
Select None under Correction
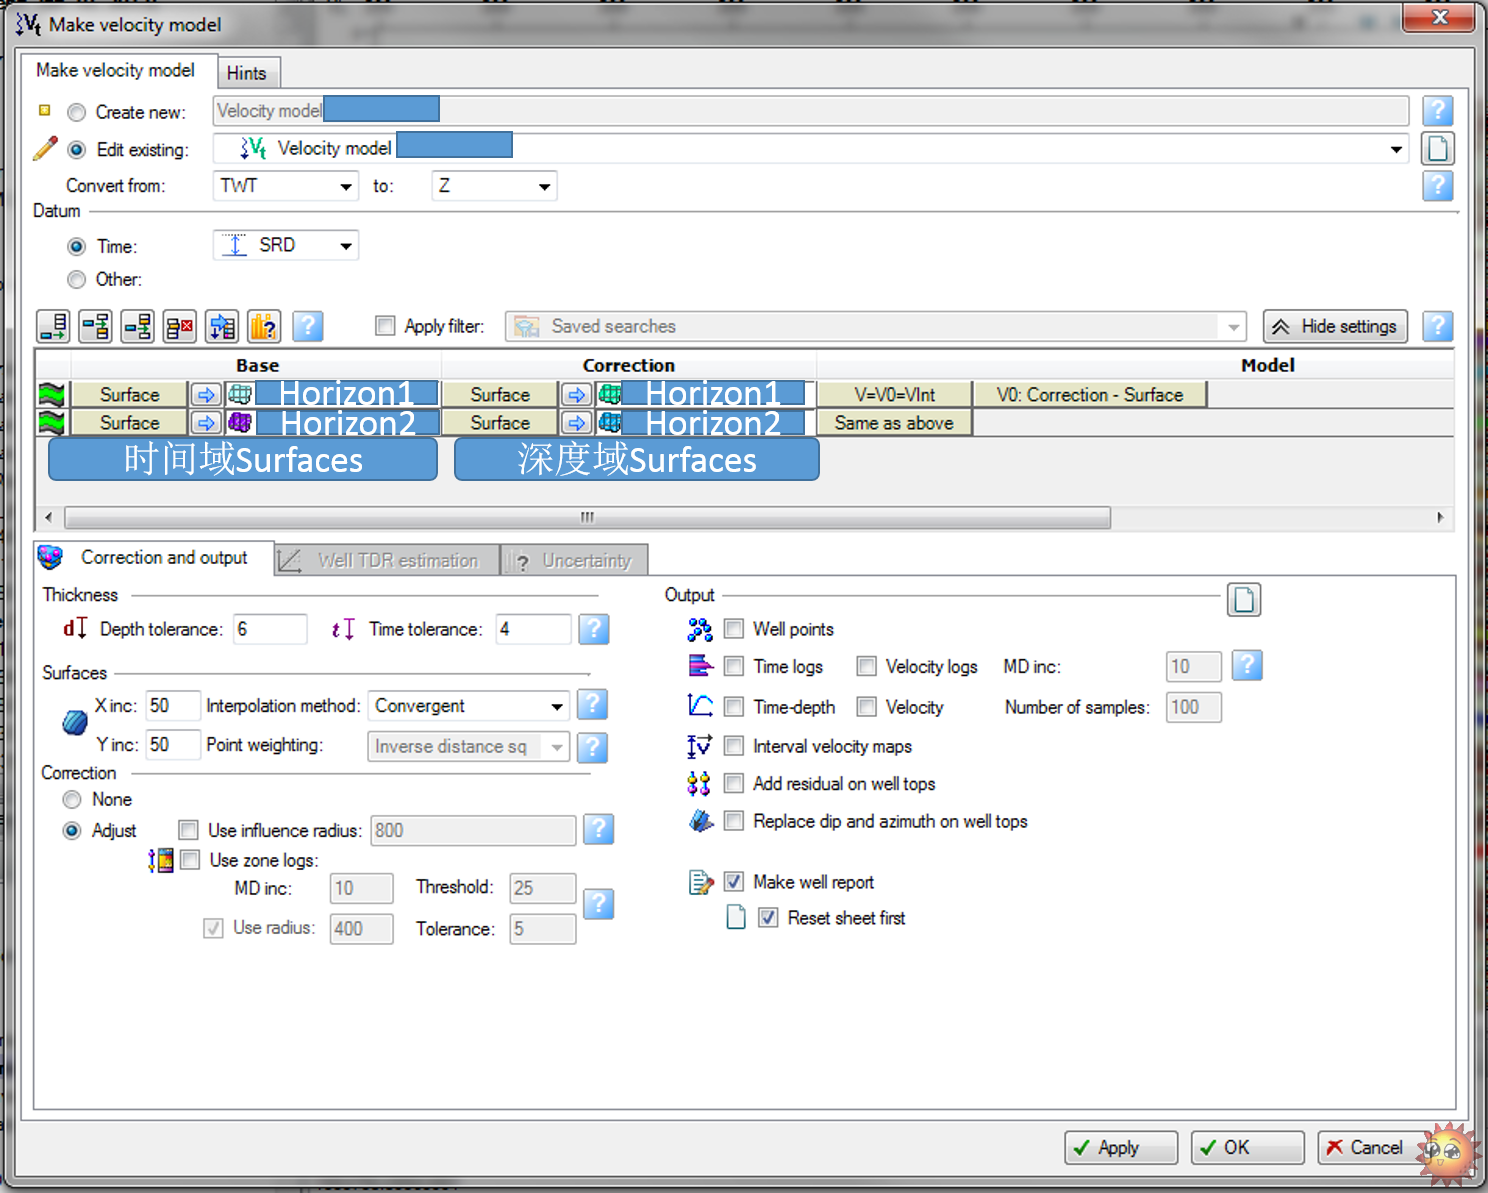(72, 799)
